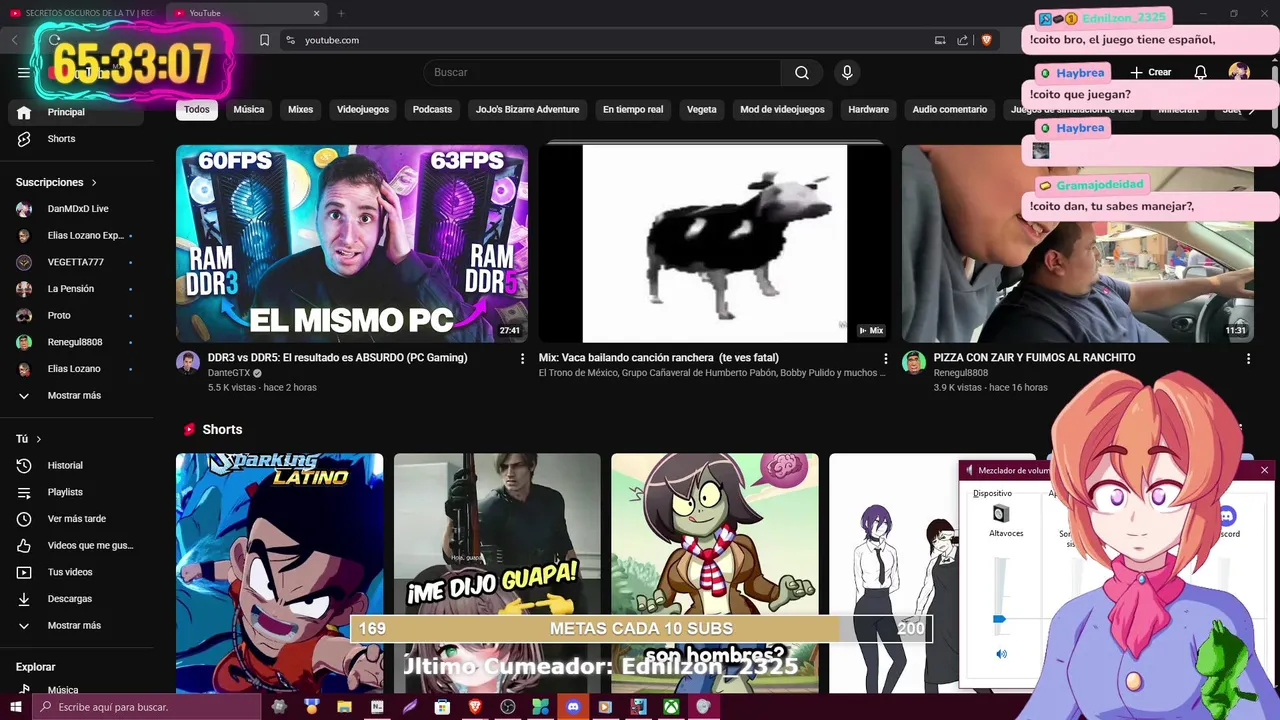Click the Windows taskbar search box
Viewport: 1280px width, 720px height.
coord(147,707)
